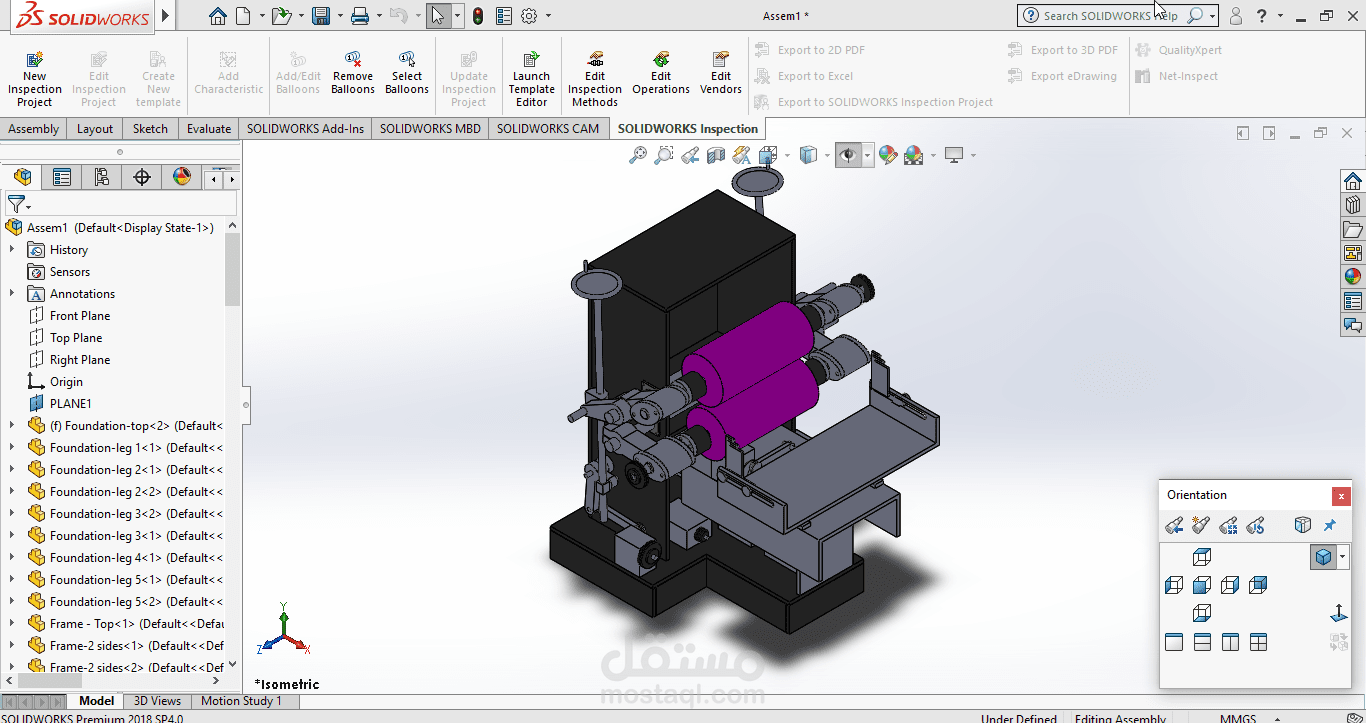Select Two View Horizontal viewport layout

1202,642
